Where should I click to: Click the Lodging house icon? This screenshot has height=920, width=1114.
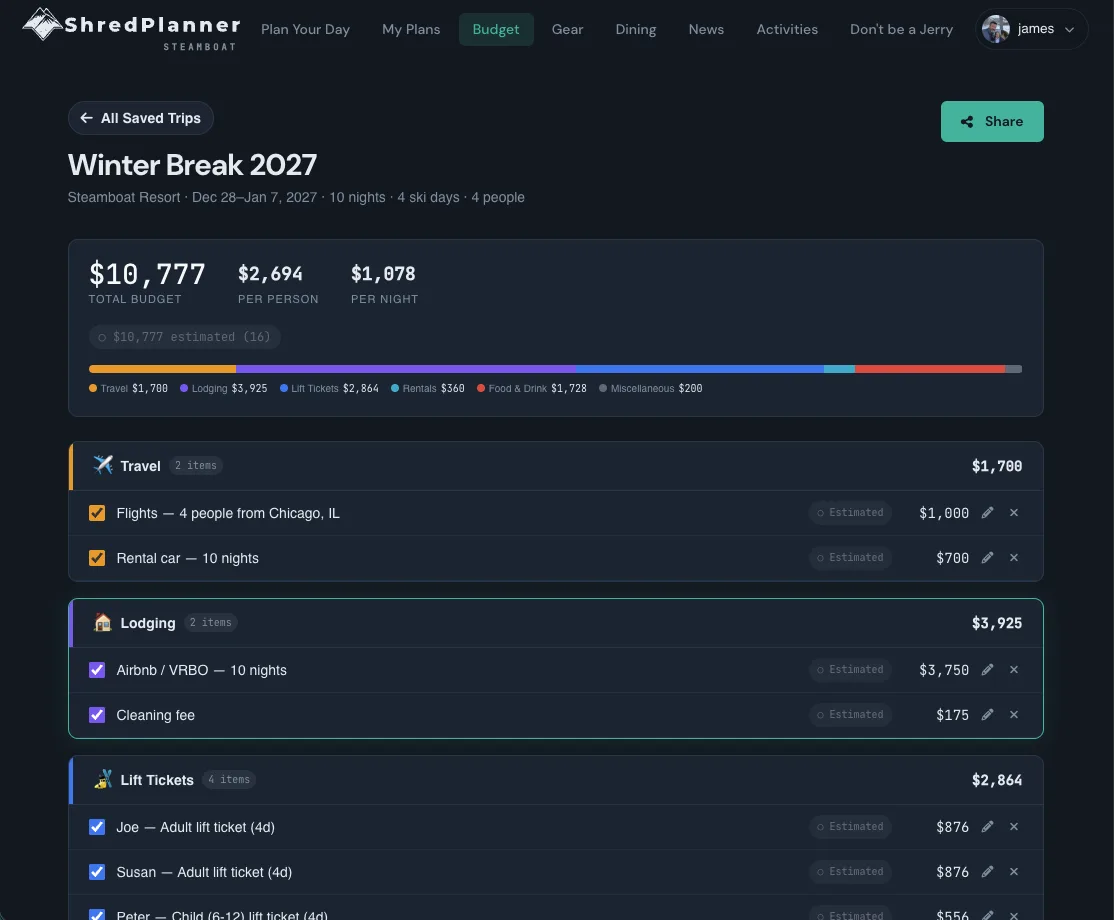pos(103,622)
